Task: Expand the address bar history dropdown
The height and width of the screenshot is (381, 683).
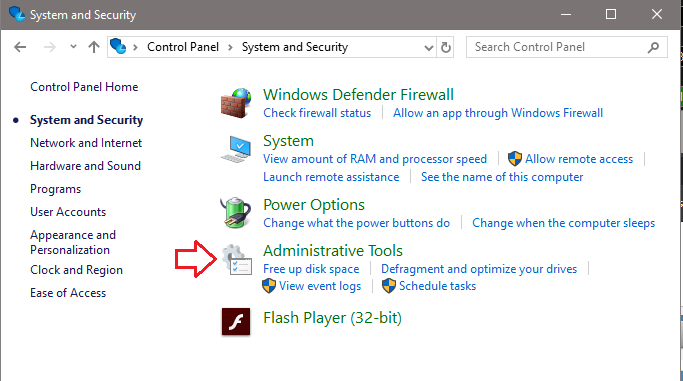Action: pos(429,47)
